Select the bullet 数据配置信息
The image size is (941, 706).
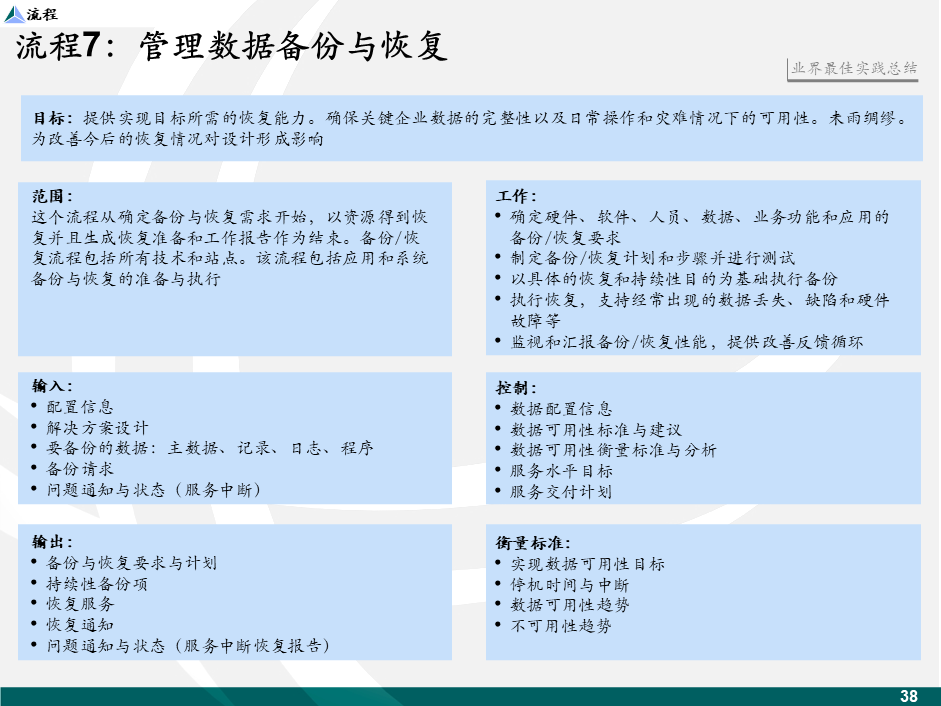coord(561,409)
